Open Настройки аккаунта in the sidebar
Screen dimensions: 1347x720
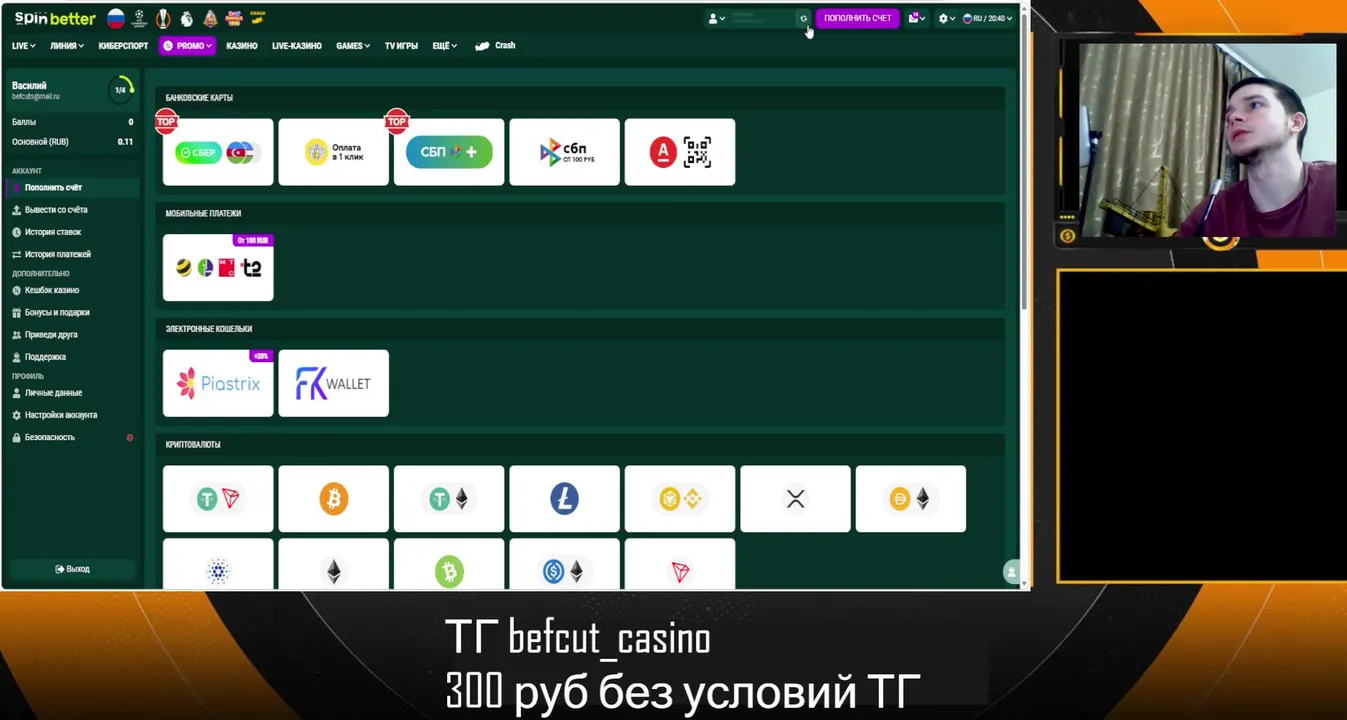click(72, 415)
